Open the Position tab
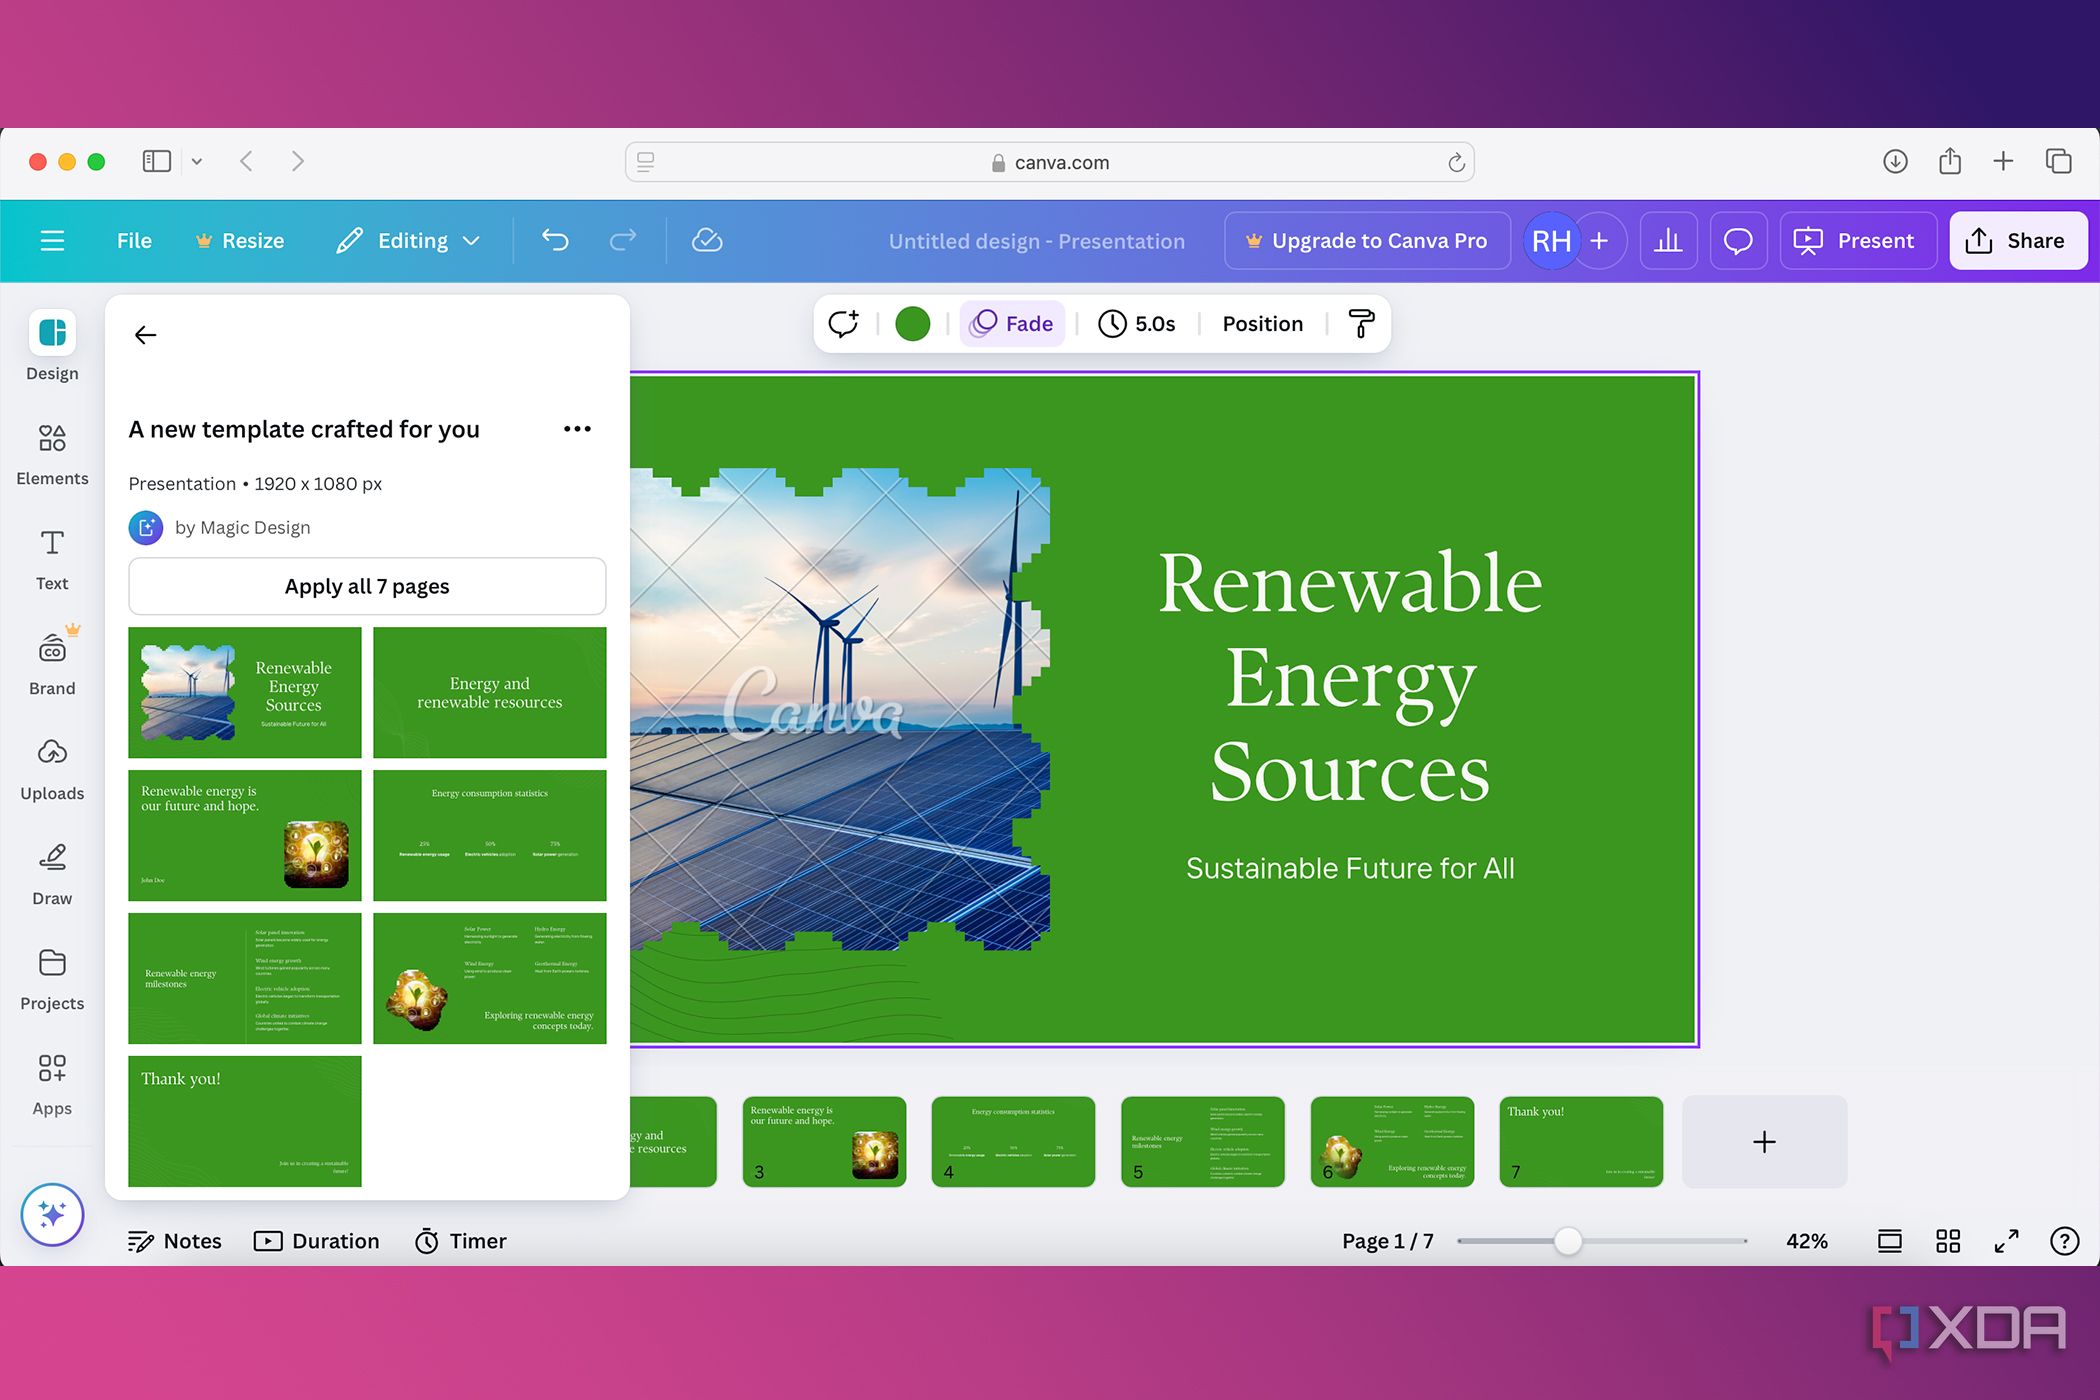 pyautogui.click(x=1262, y=323)
